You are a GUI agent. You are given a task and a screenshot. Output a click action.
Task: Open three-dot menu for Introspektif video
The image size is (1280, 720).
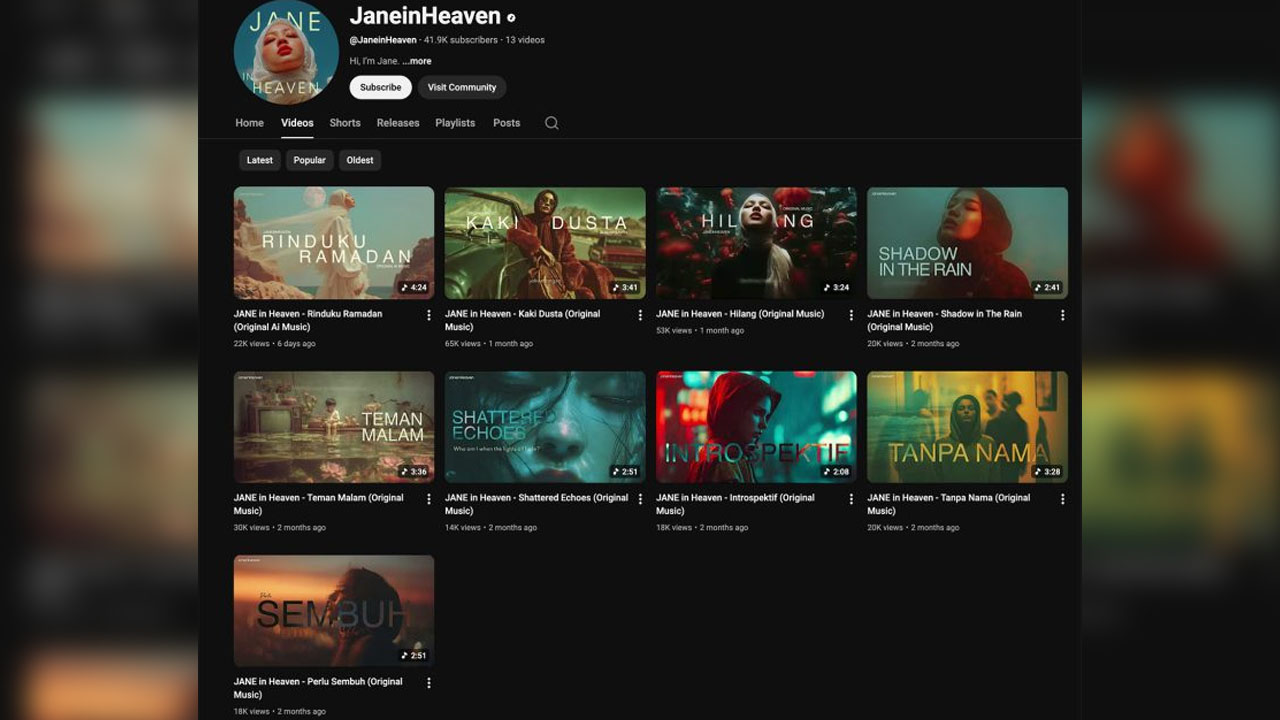pos(851,499)
